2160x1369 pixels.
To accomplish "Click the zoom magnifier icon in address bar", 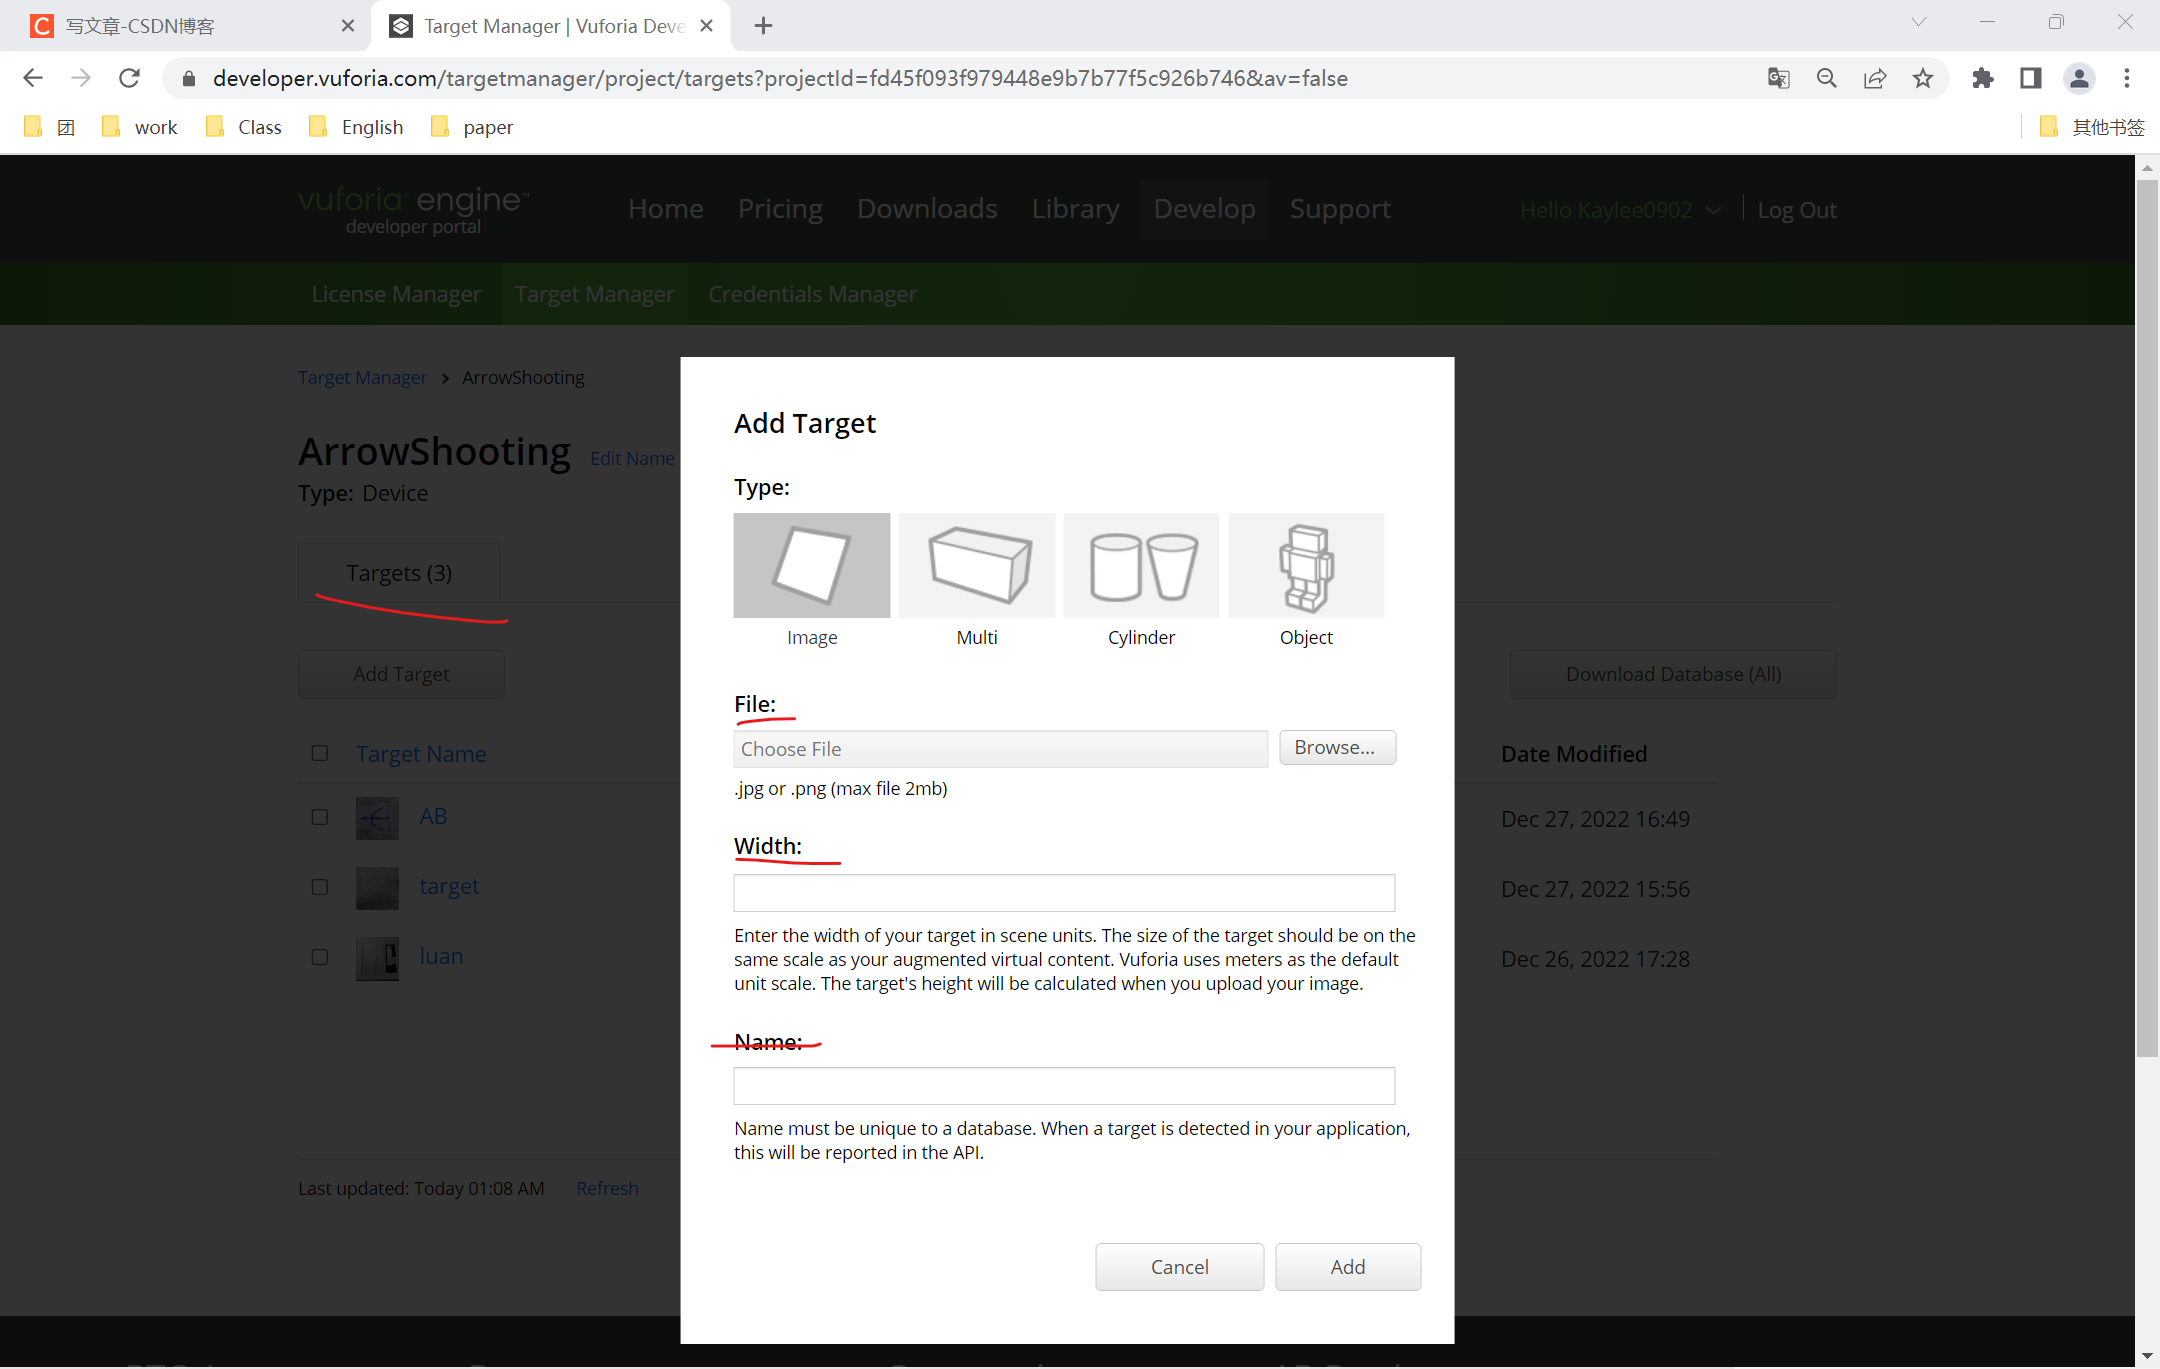I will (x=1826, y=78).
